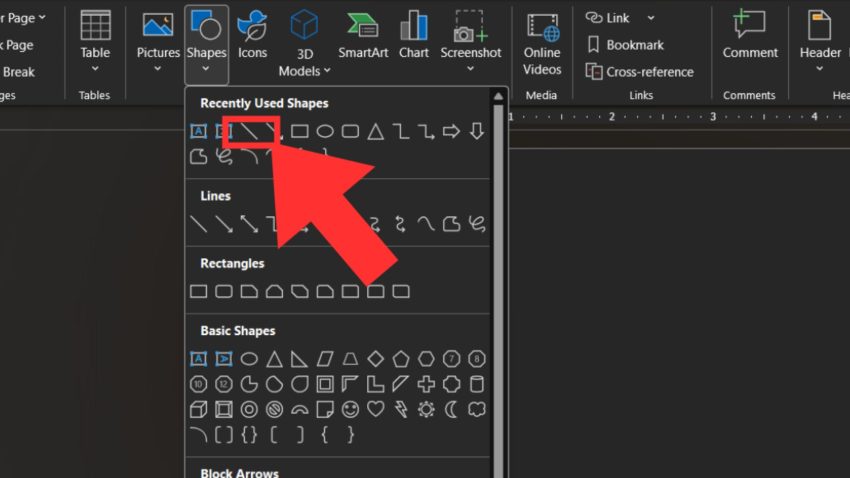Image resolution: width=850 pixels, height=478 pixels.
Task: Insert a SmartArt graphic
Action: [363, 35]
